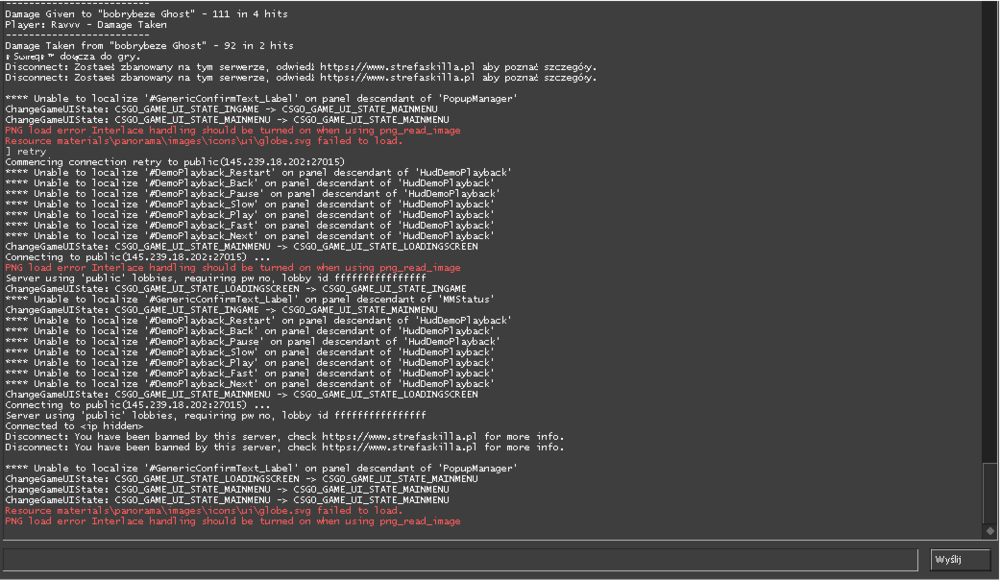Click the 'LOADINGSCREEN -> CSGO_GAME_UI_STATE_MAINMENU' line
The image size is (1000, 580).
[242, 479]
